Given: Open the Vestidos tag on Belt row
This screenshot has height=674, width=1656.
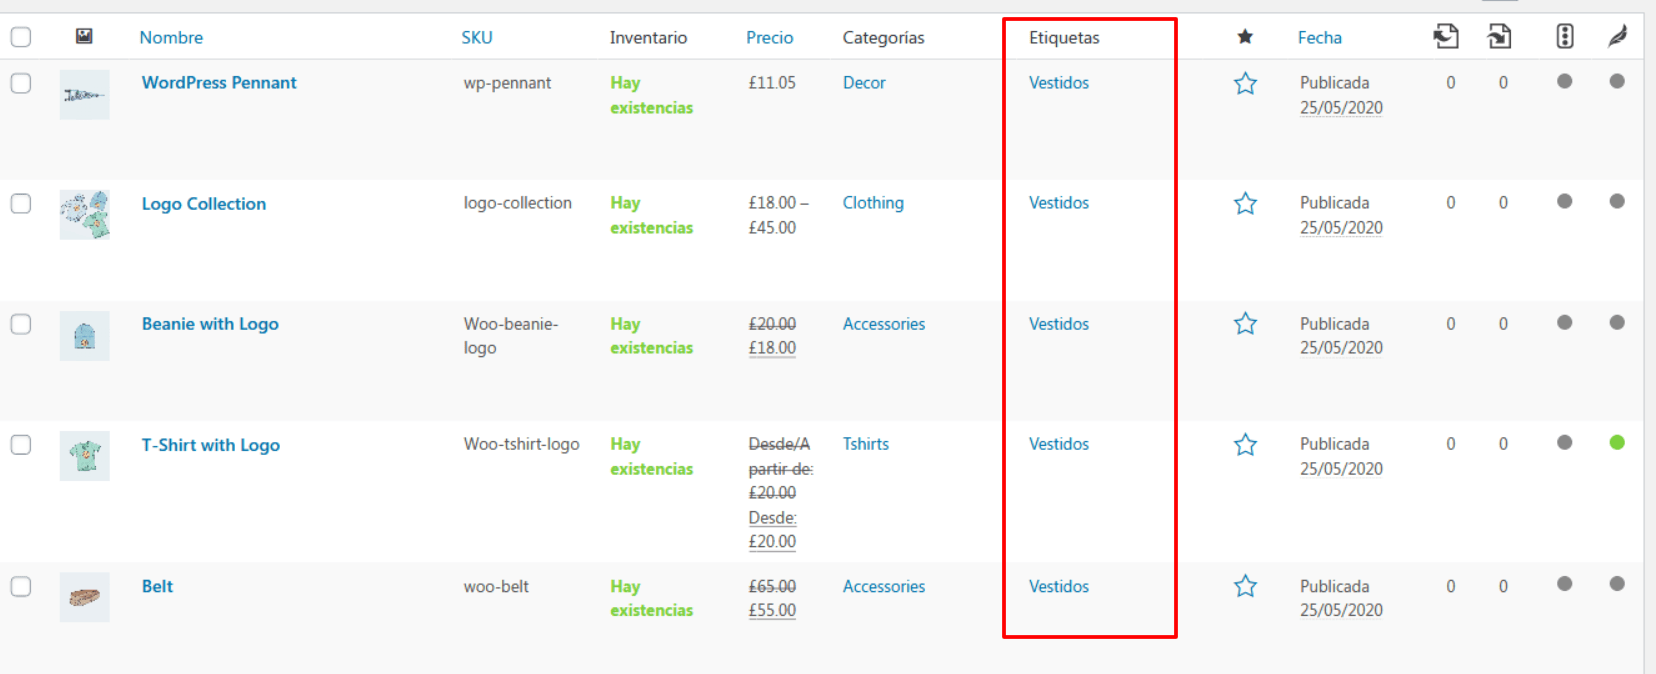Looking at the screenshot, I should 1059,587.
